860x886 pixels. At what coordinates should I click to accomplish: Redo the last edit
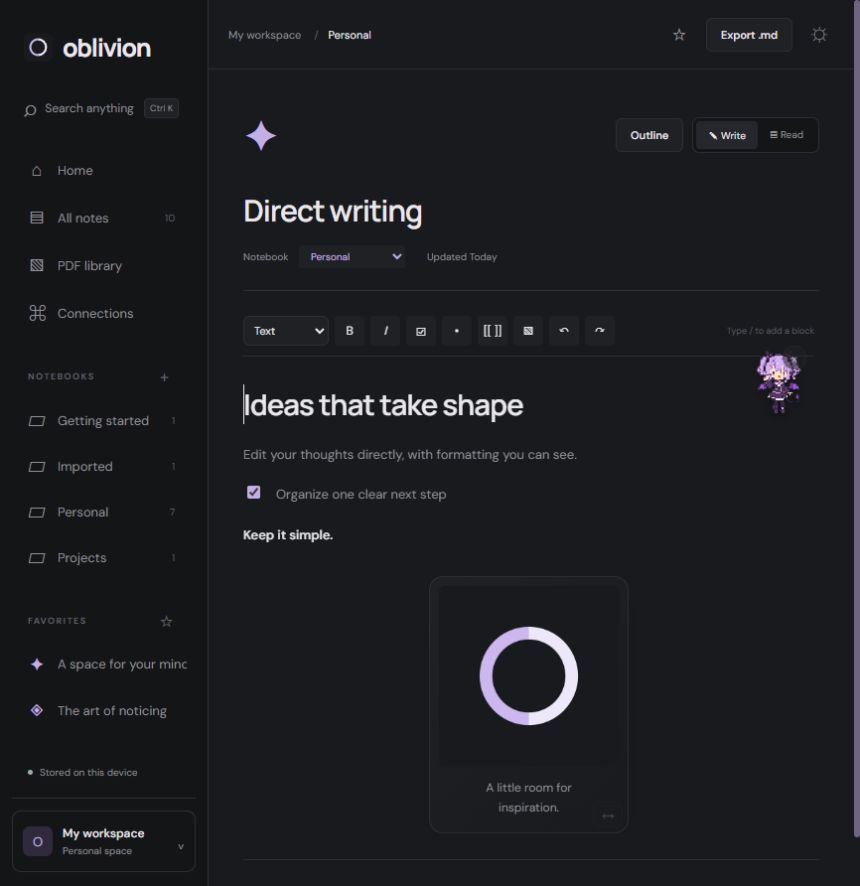(x=600, y=331)
